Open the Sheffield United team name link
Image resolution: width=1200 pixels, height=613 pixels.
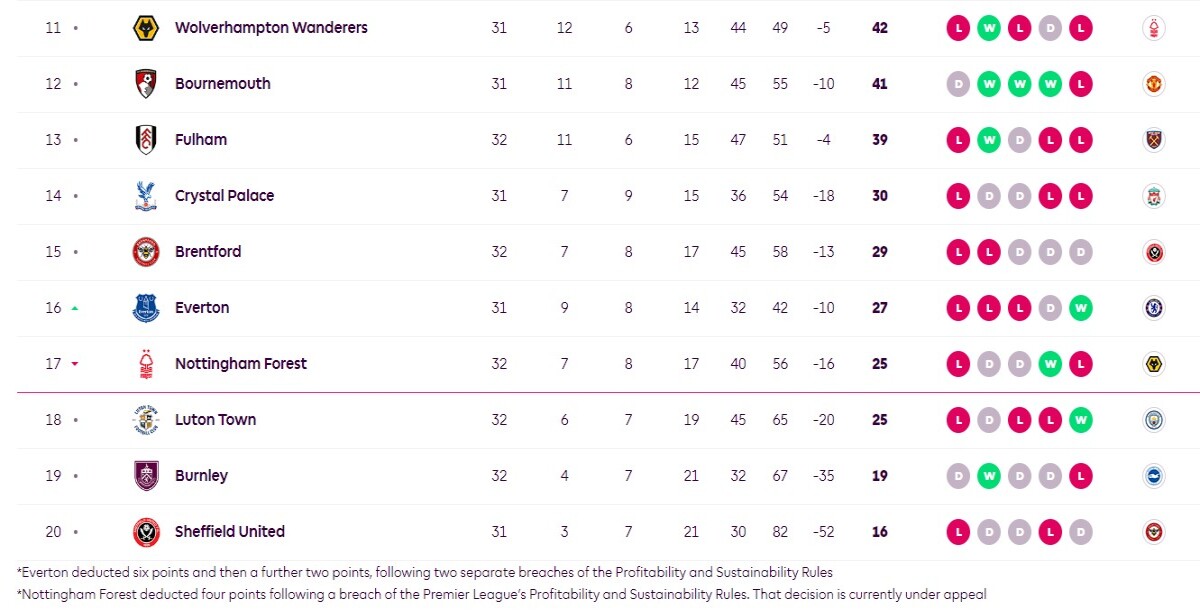click(230, 532)
